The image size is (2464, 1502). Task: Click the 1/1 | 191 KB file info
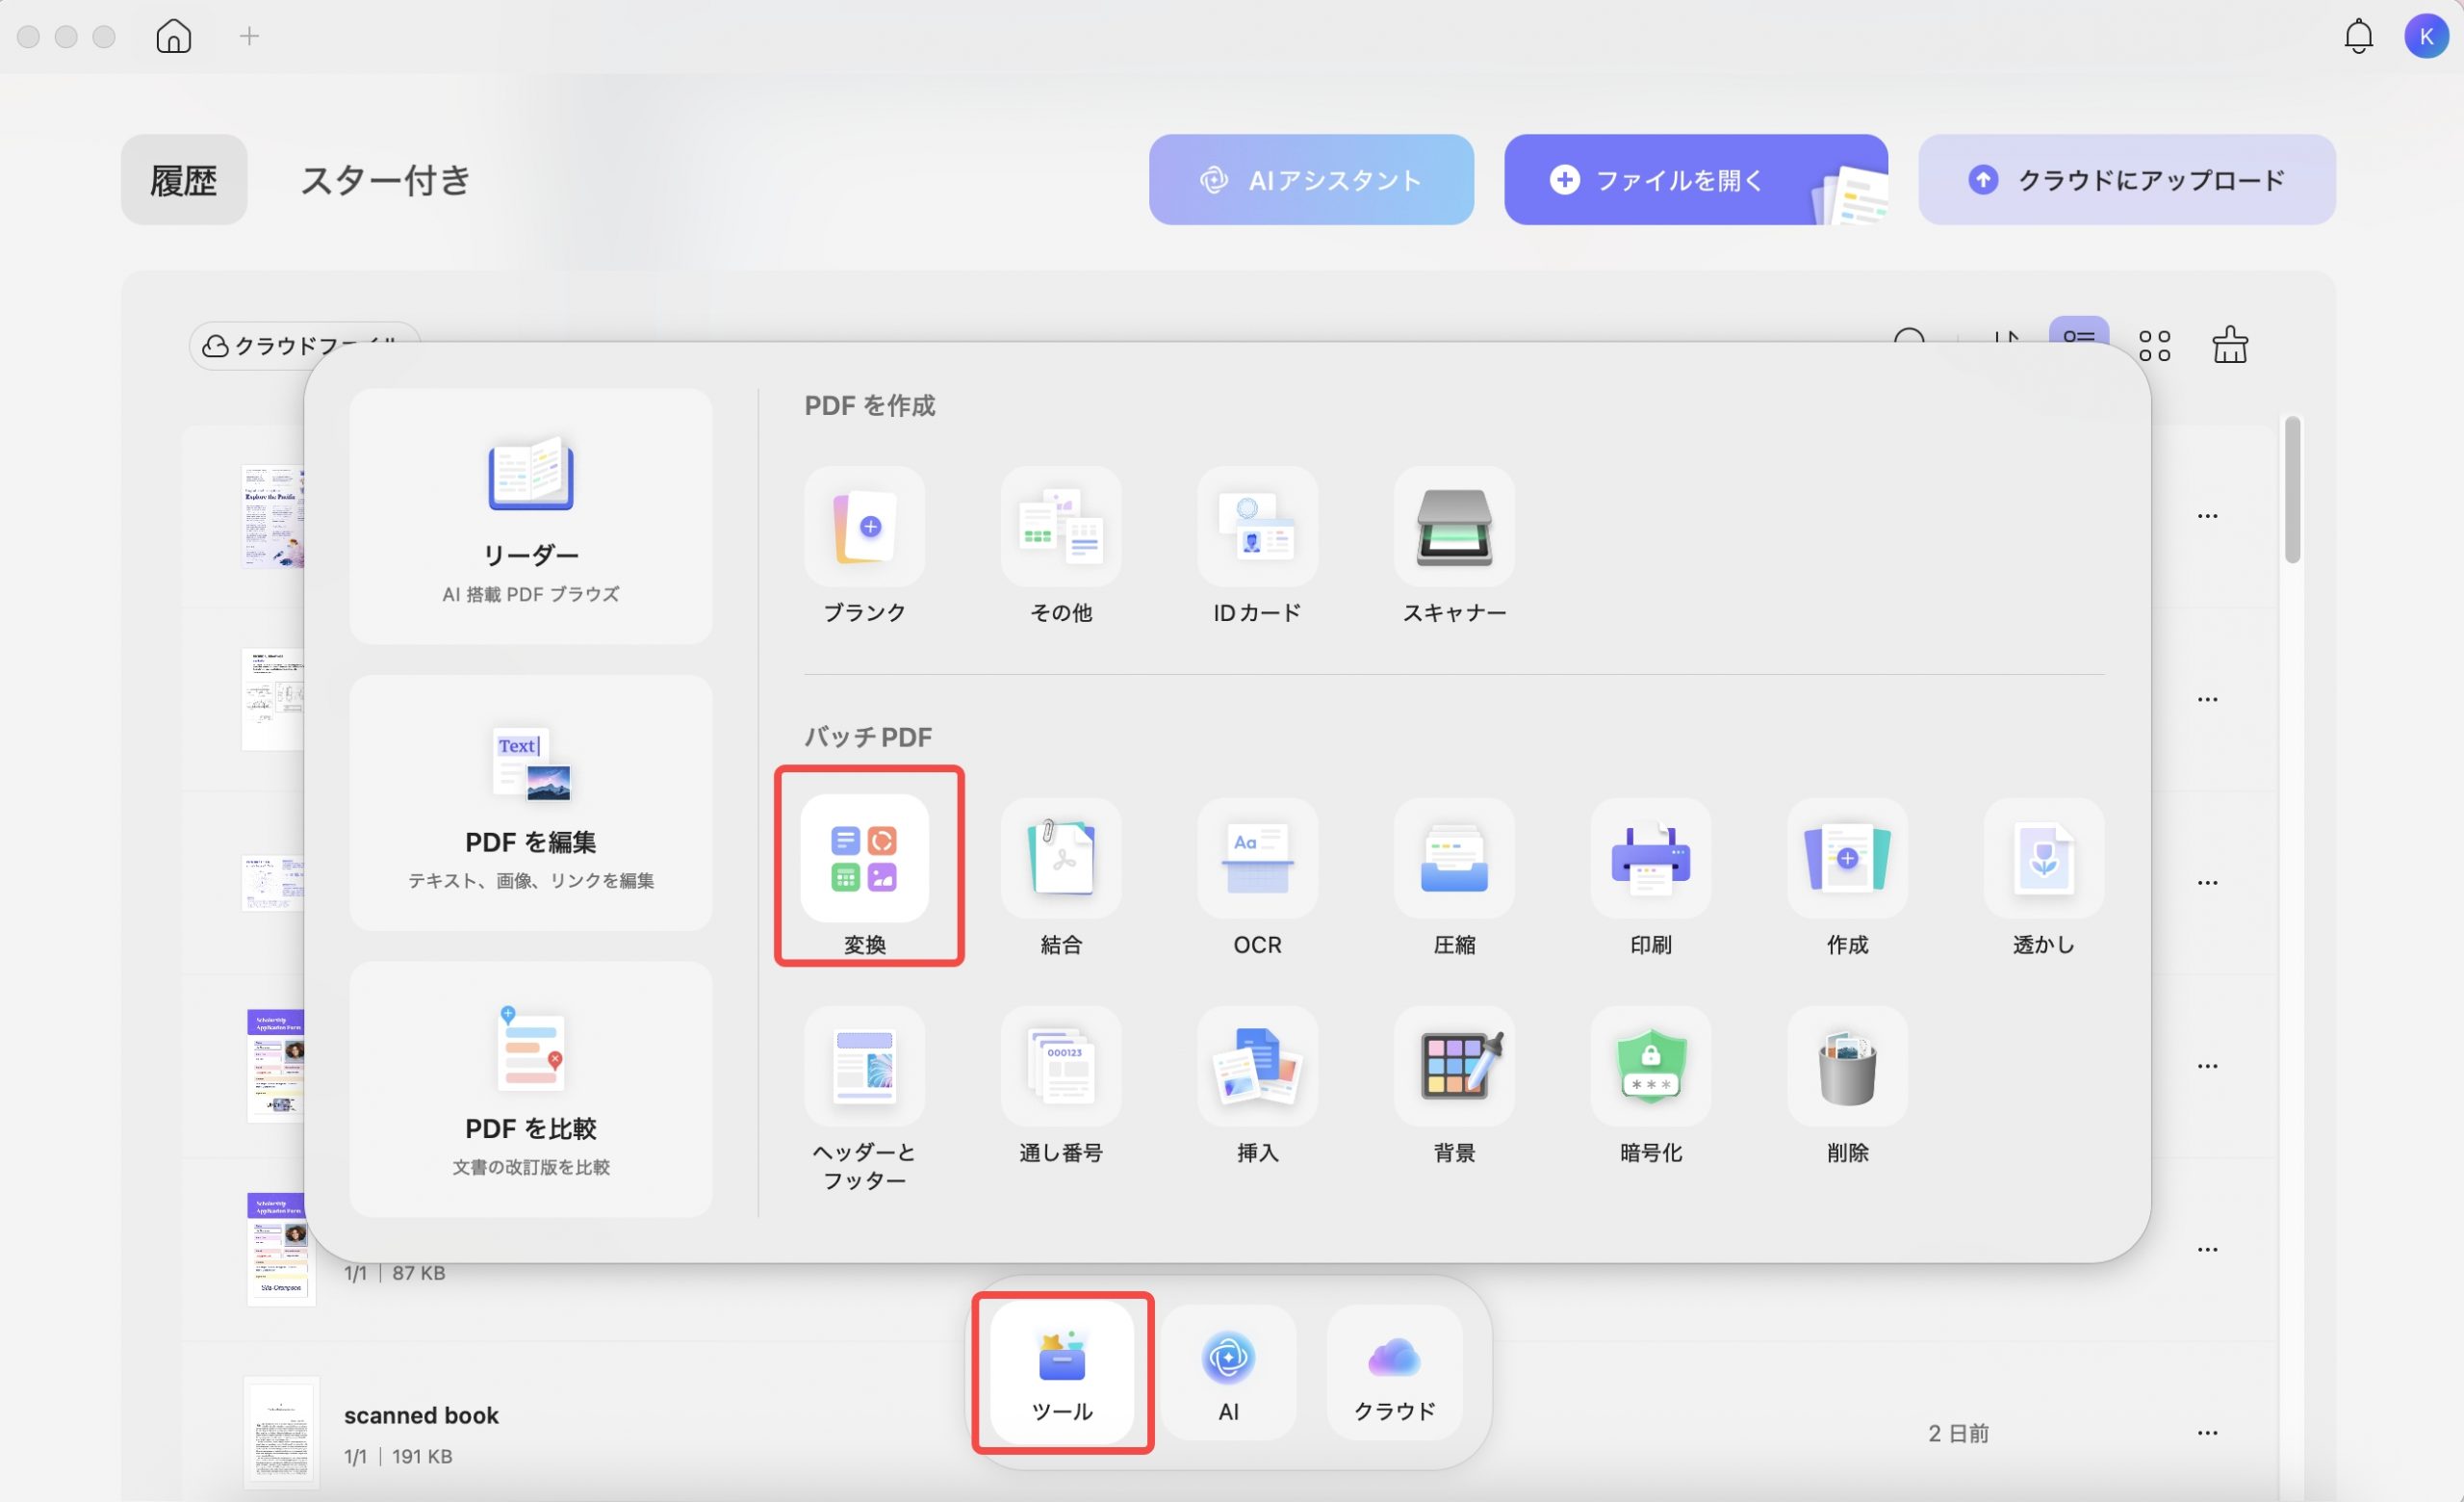[398, 1456]
